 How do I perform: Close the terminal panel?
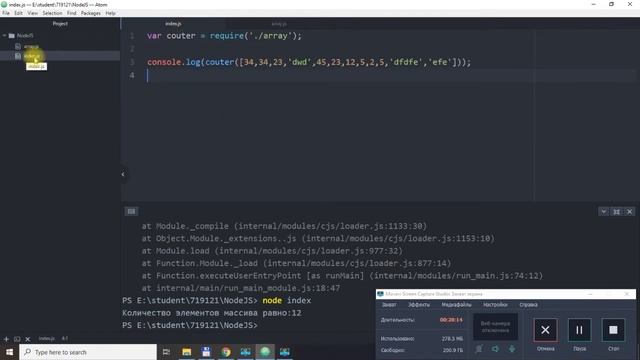pyautogui.click(x=629, y=211)
